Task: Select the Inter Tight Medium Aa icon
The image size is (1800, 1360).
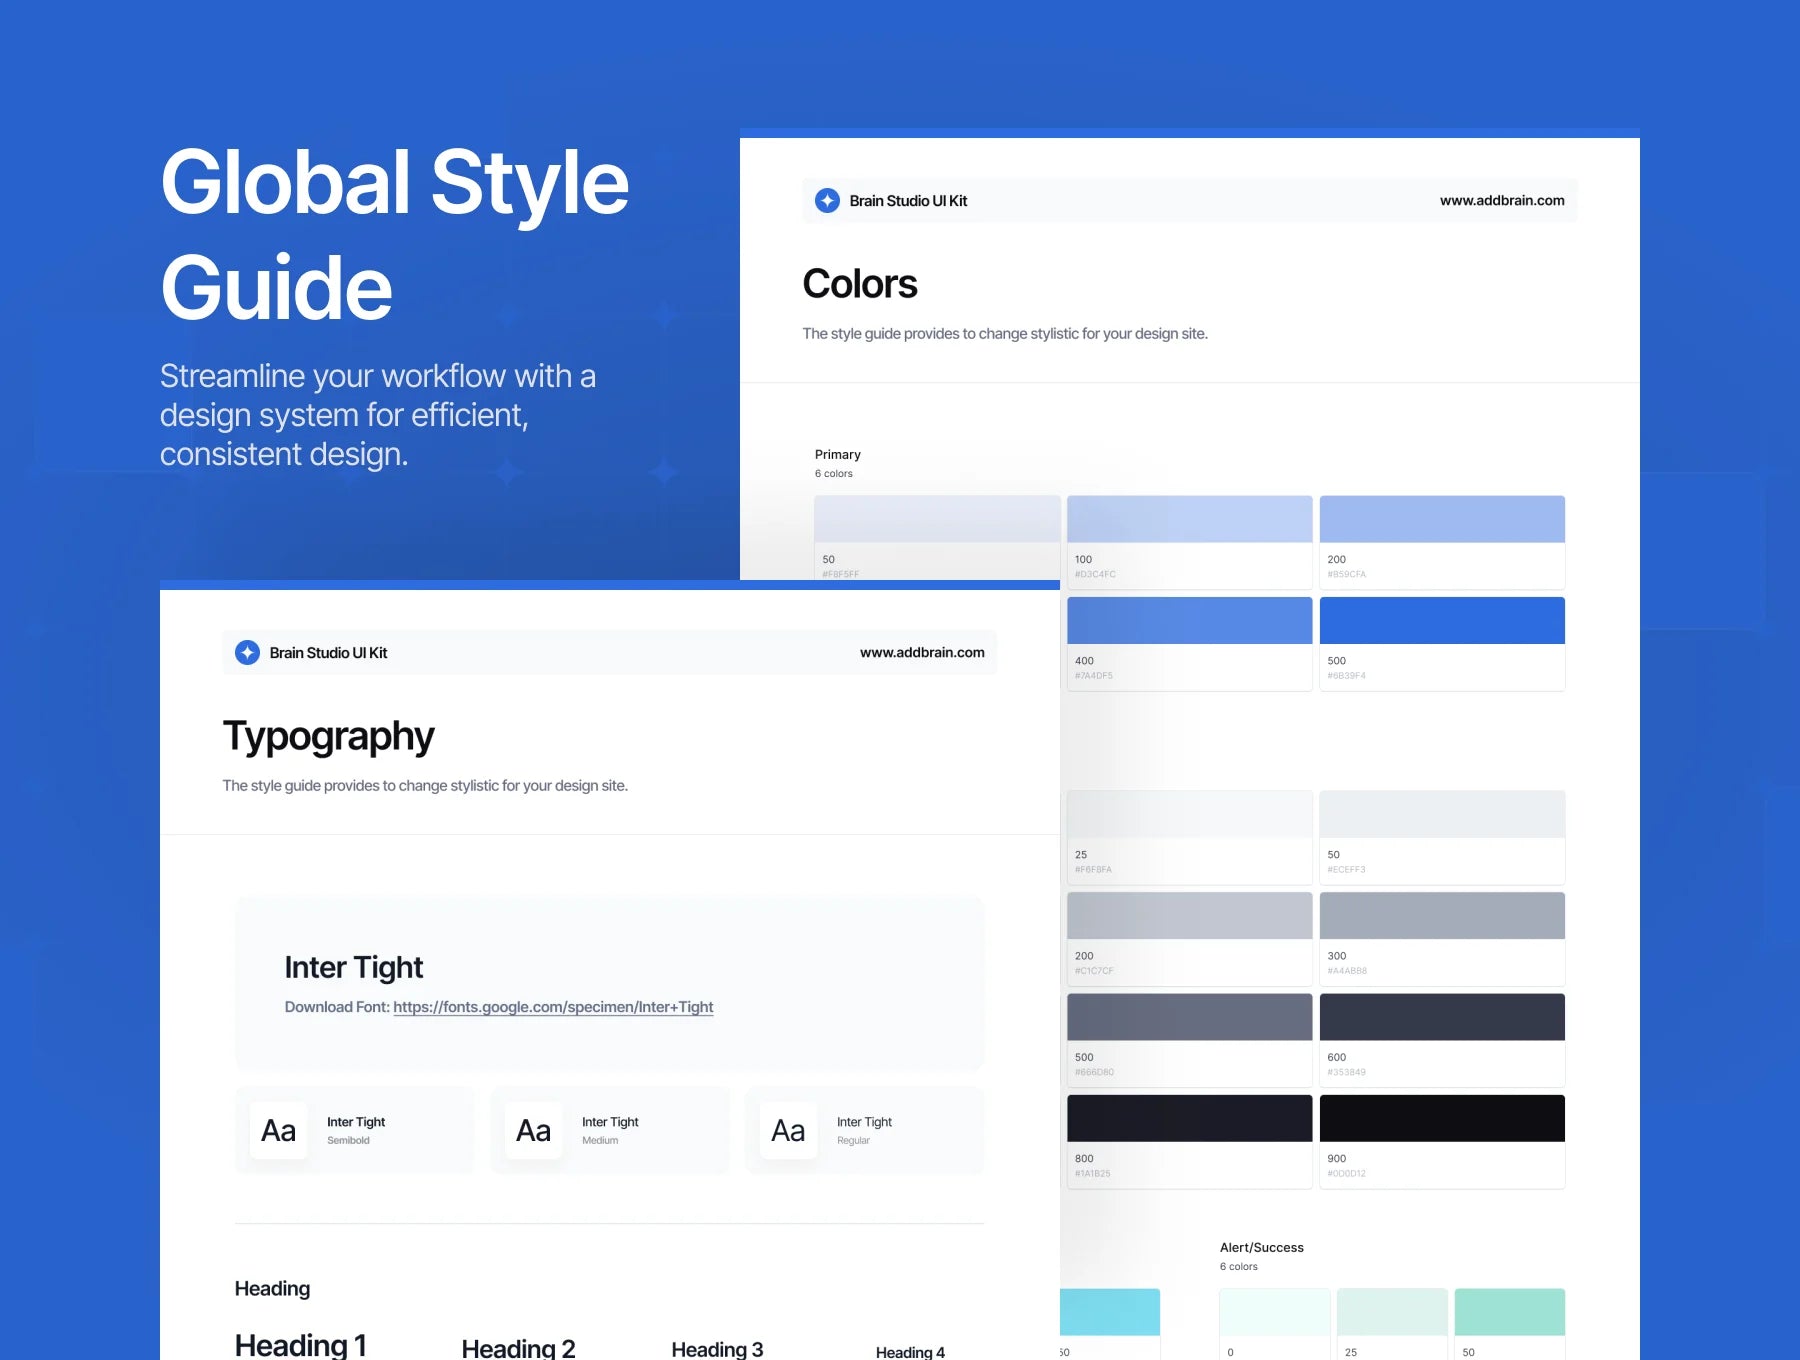Action: (x=533, y=1130)
